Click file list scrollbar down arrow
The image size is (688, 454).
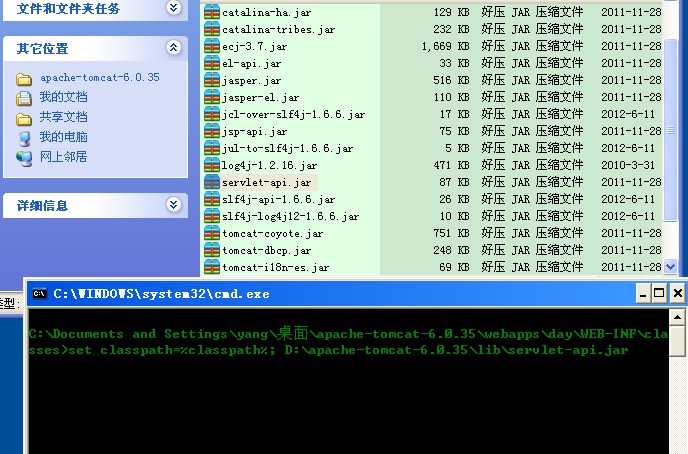670,266
